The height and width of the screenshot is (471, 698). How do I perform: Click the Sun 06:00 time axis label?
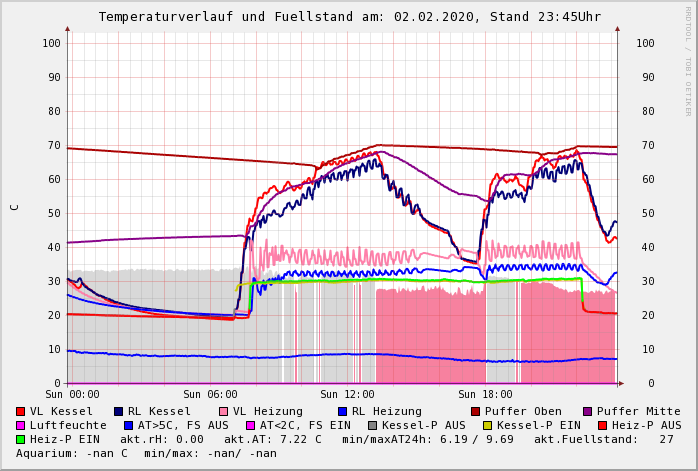click(209, 394)
